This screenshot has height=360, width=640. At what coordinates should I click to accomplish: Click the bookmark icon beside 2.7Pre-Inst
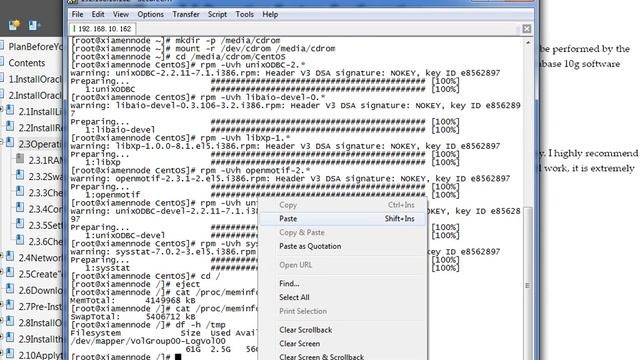click(10, 305)
